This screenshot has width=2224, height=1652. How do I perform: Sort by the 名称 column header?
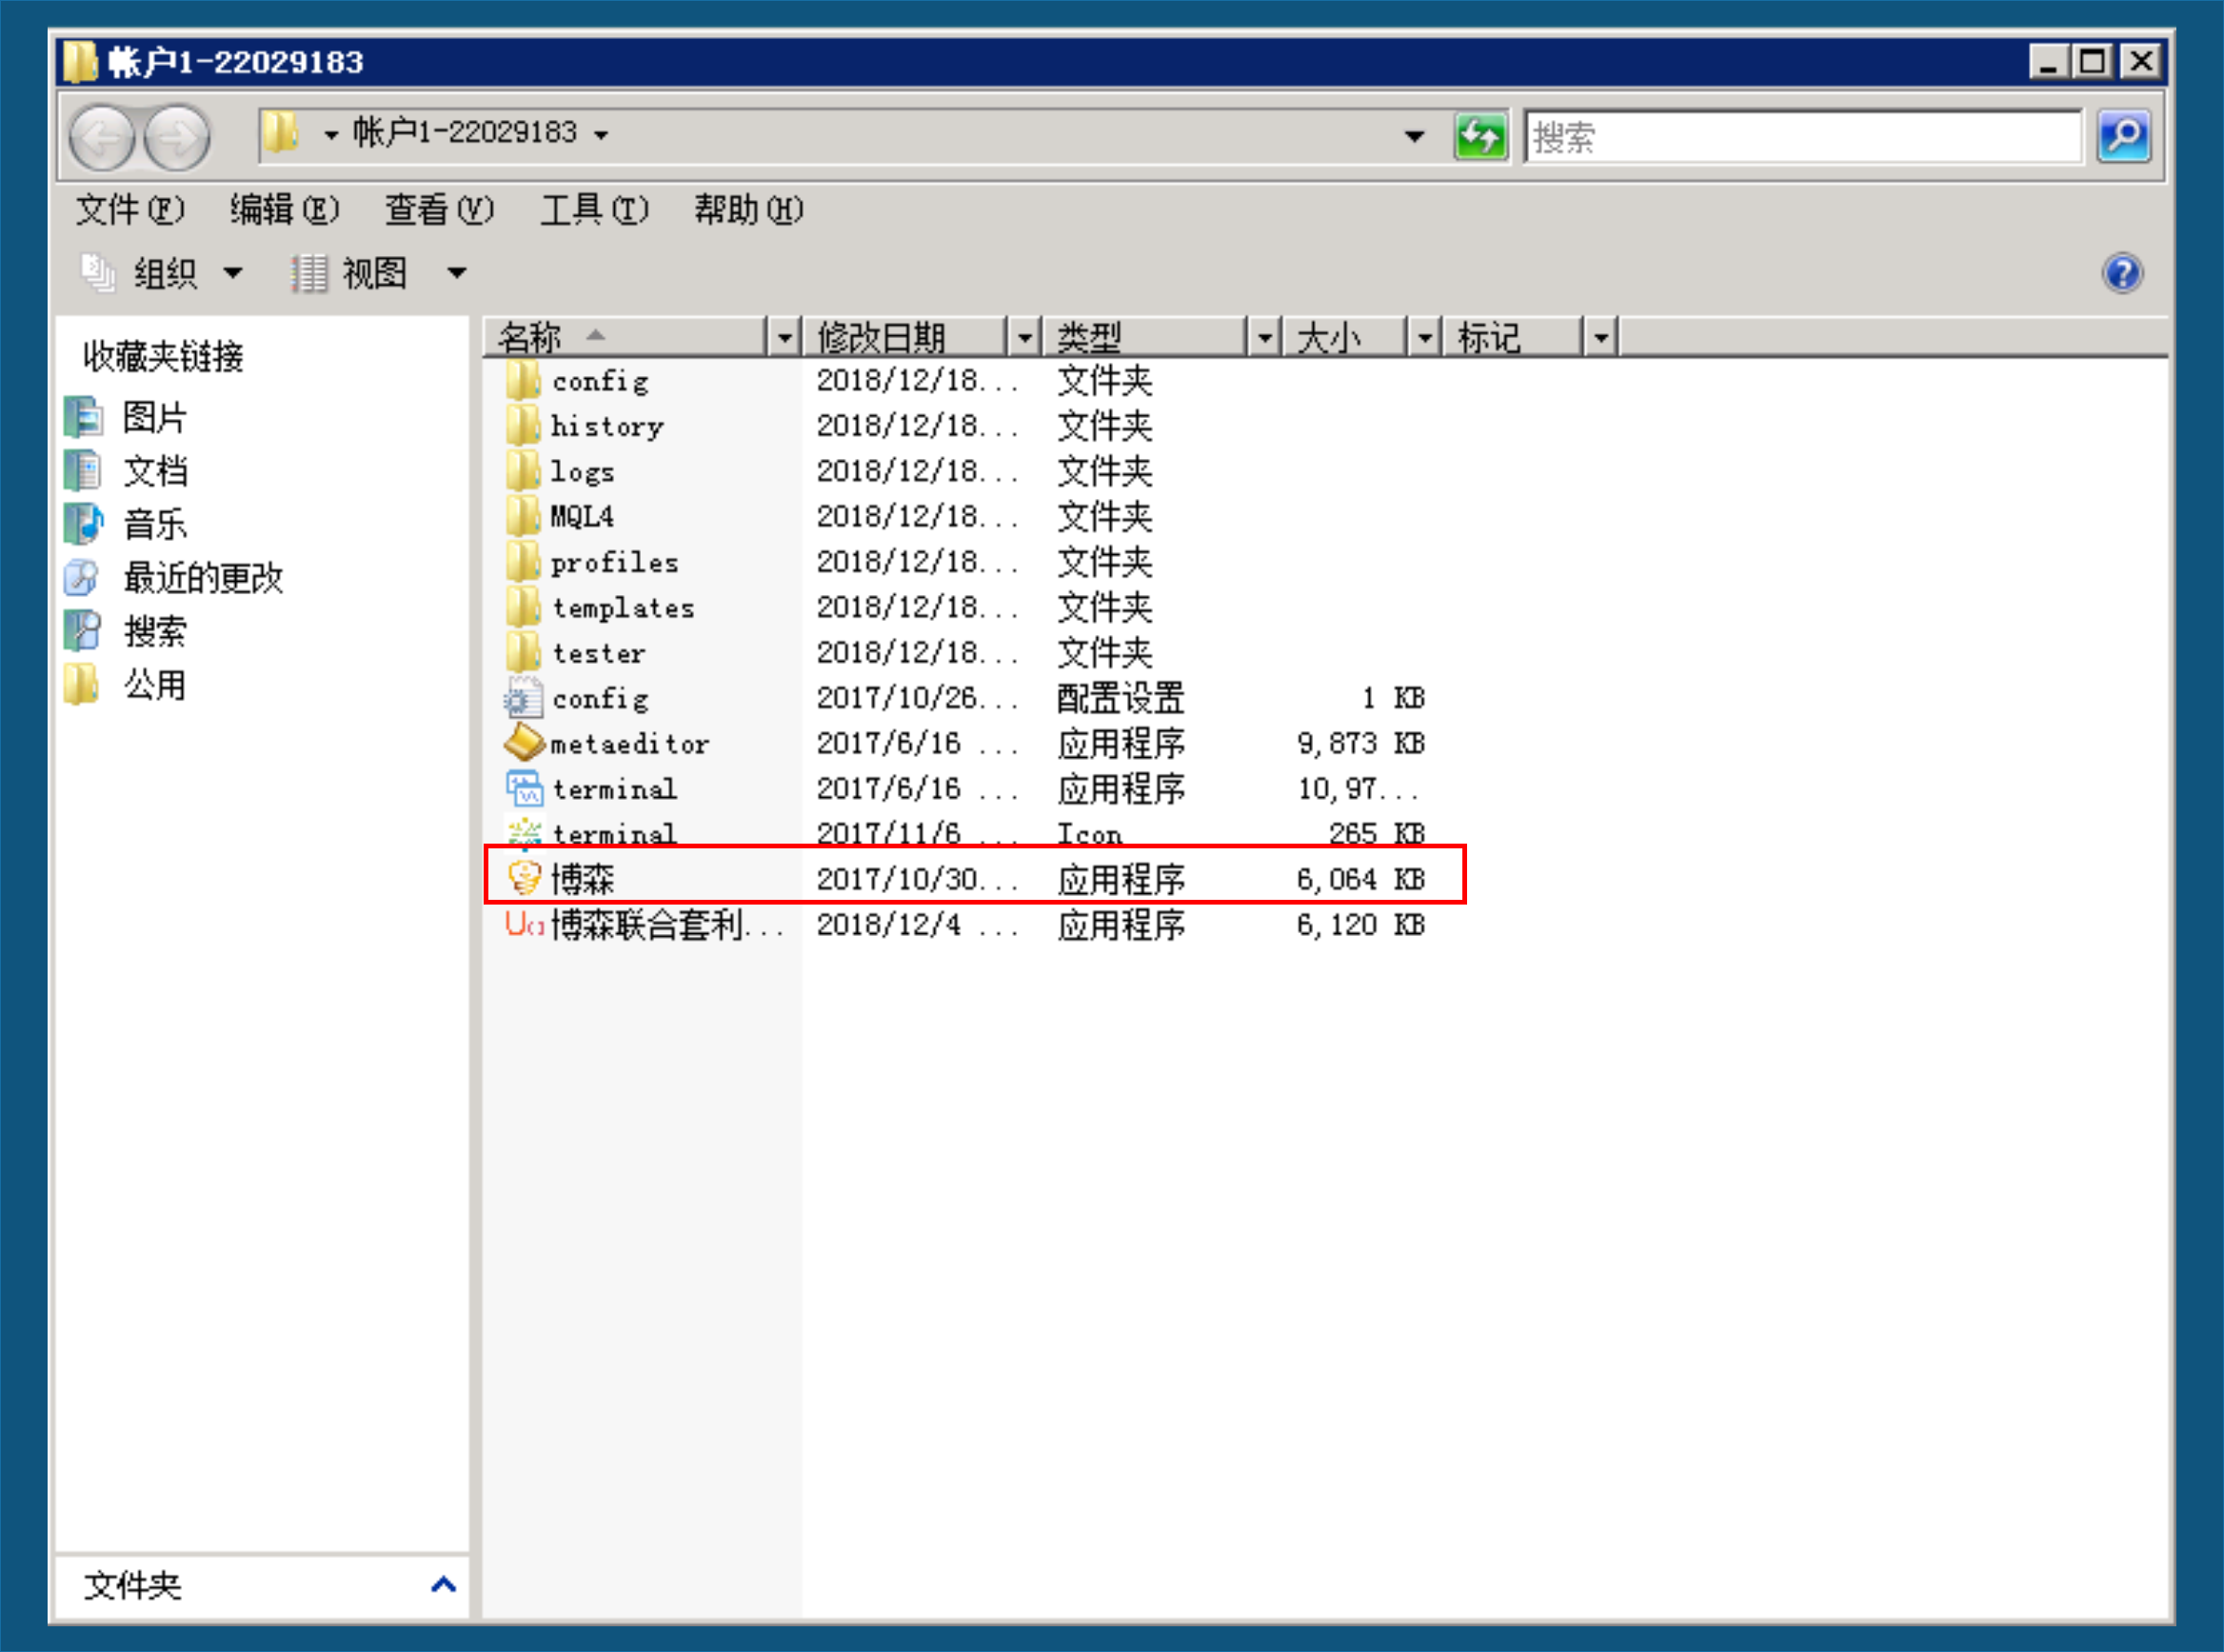pyautogui.click(x=626, y=338)
